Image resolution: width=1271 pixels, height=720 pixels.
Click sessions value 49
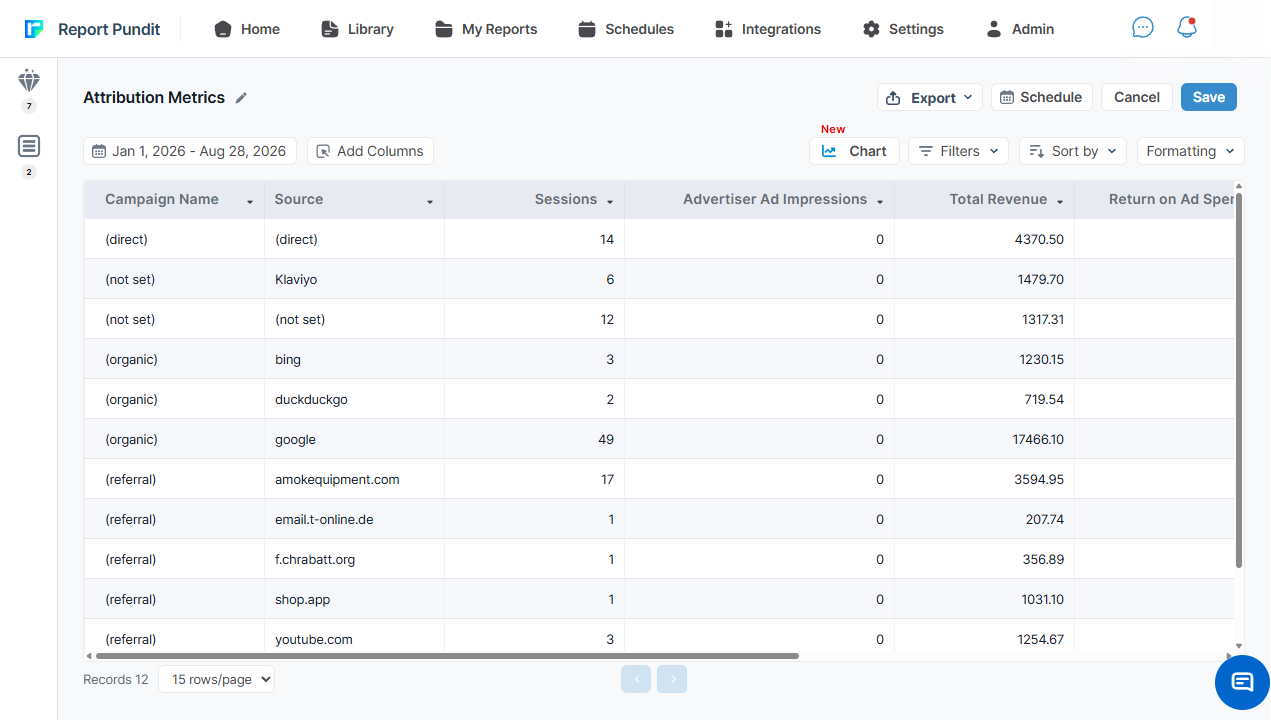pyautogui.click(x=605, y=439)
